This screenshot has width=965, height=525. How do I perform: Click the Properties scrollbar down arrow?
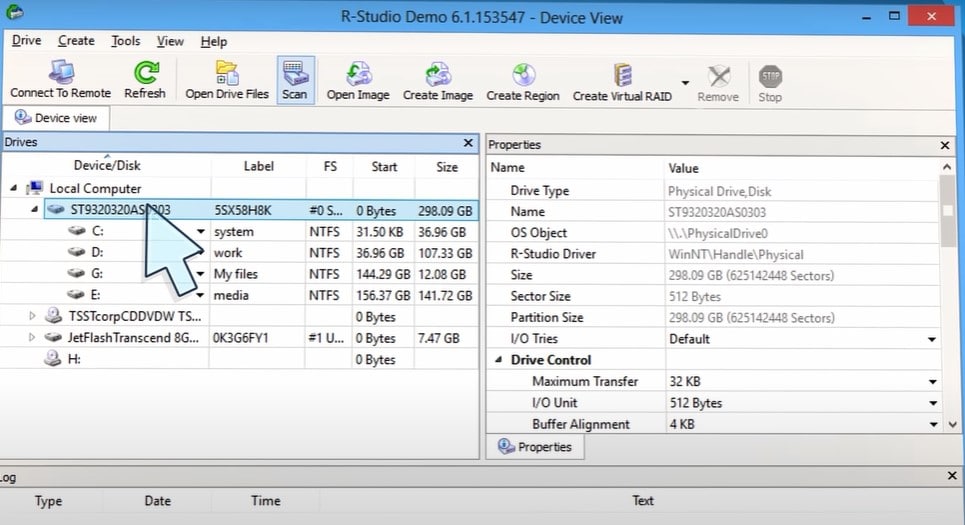pos(953,424)
